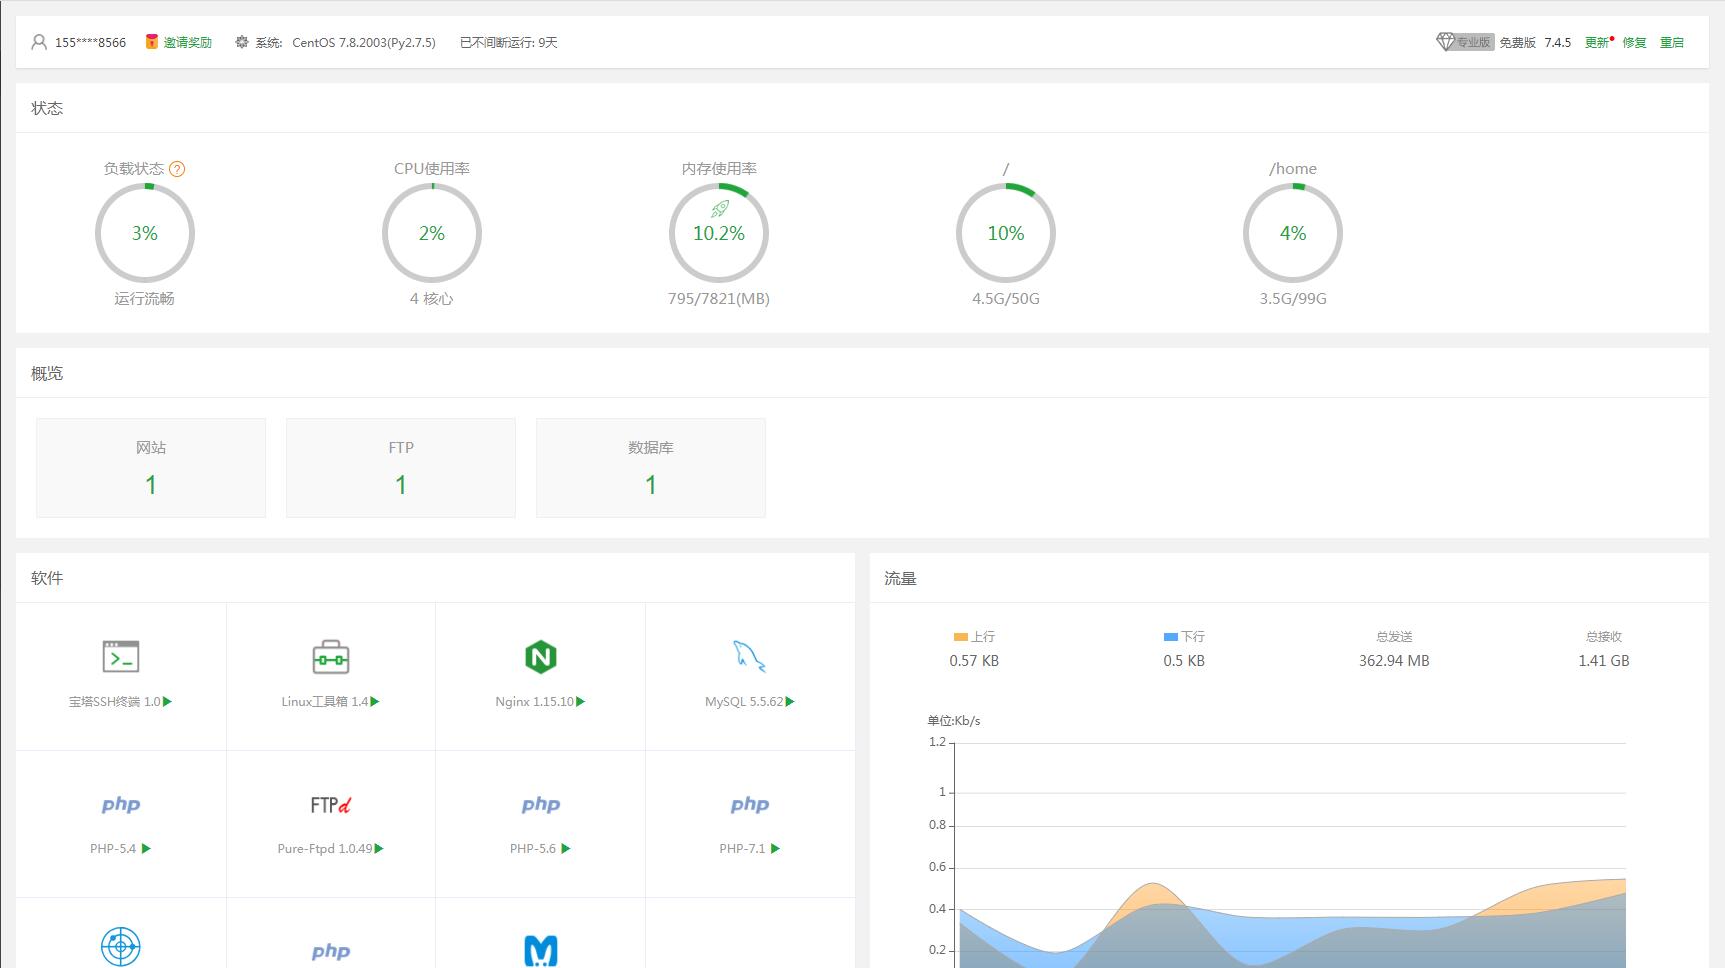Open the PHP-7.1 php icon

pos(750,804)
